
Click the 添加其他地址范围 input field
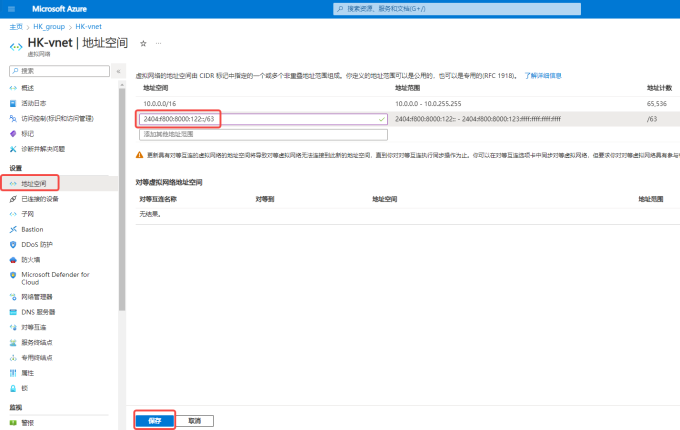pos(263,134)
